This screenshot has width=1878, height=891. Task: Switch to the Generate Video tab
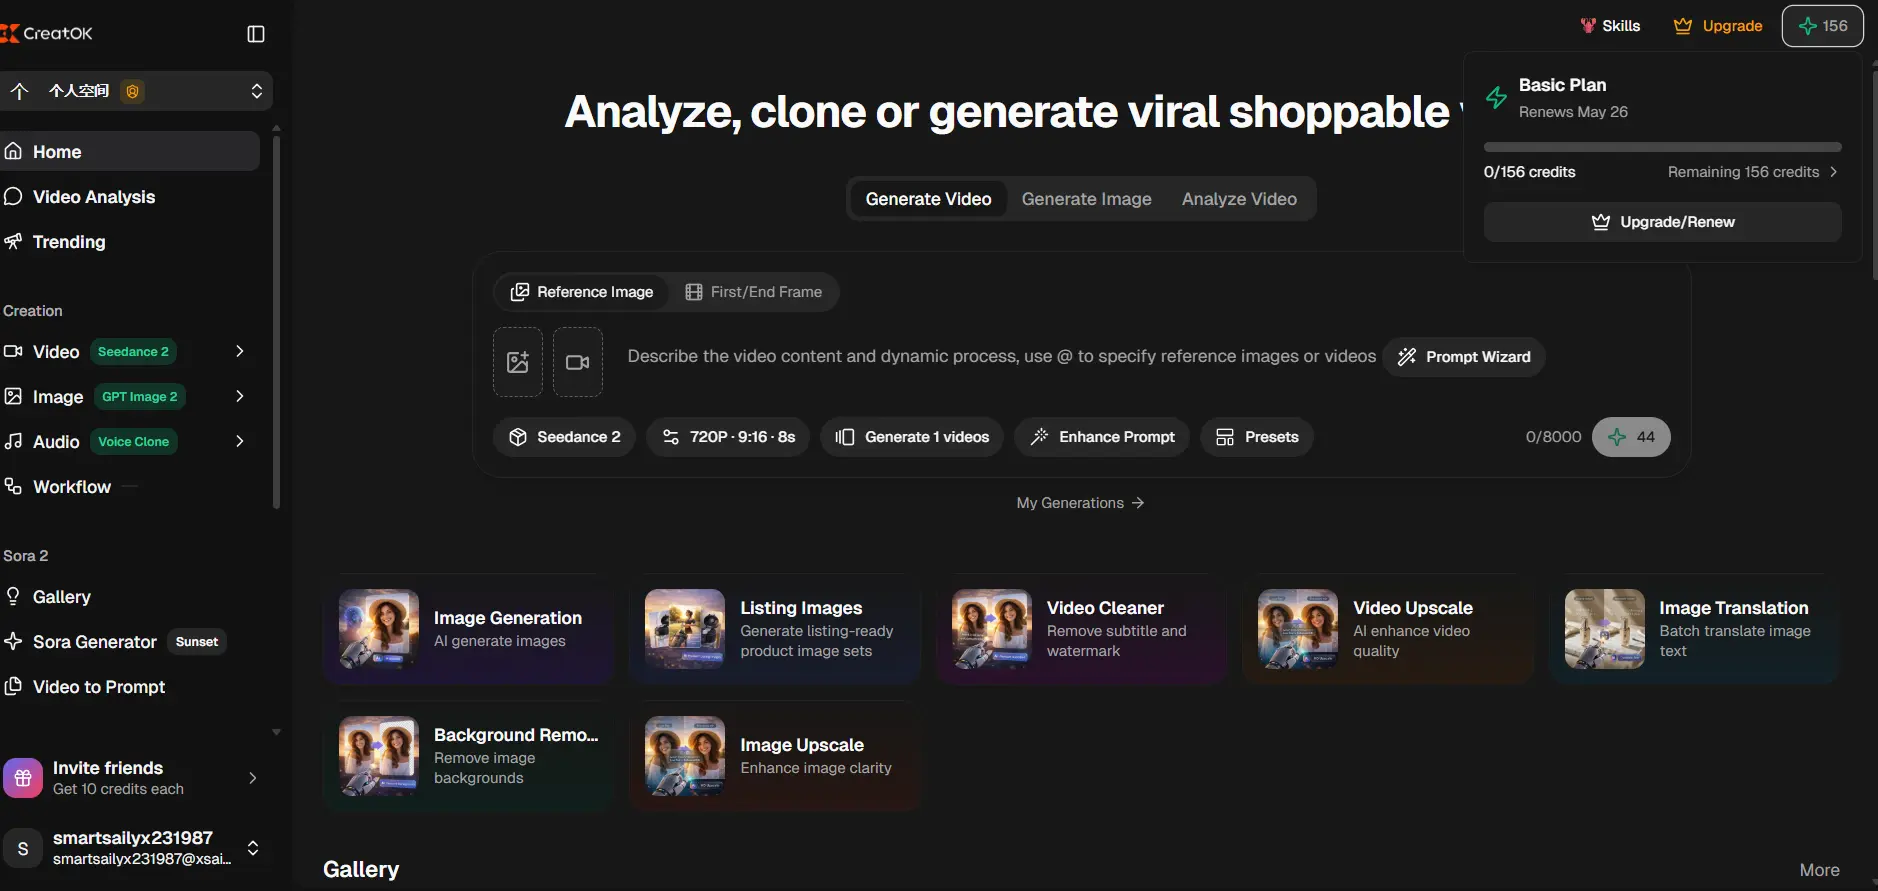pos(928,199)
